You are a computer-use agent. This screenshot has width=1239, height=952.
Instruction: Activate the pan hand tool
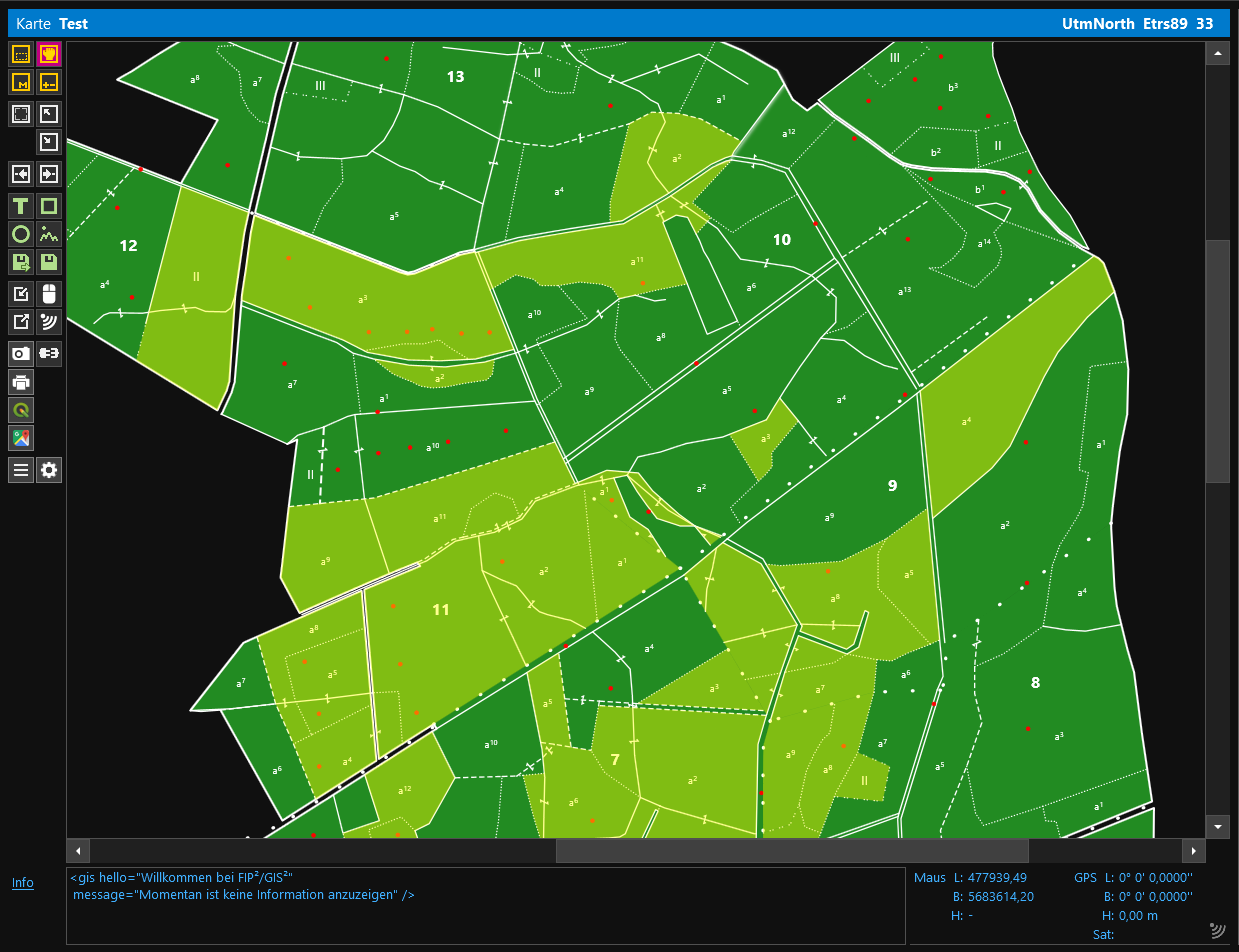click(x=49, y=54)
